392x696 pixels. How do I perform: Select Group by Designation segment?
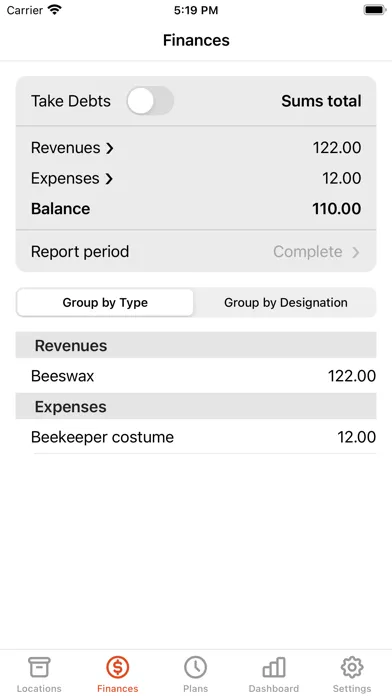point(285,303)
